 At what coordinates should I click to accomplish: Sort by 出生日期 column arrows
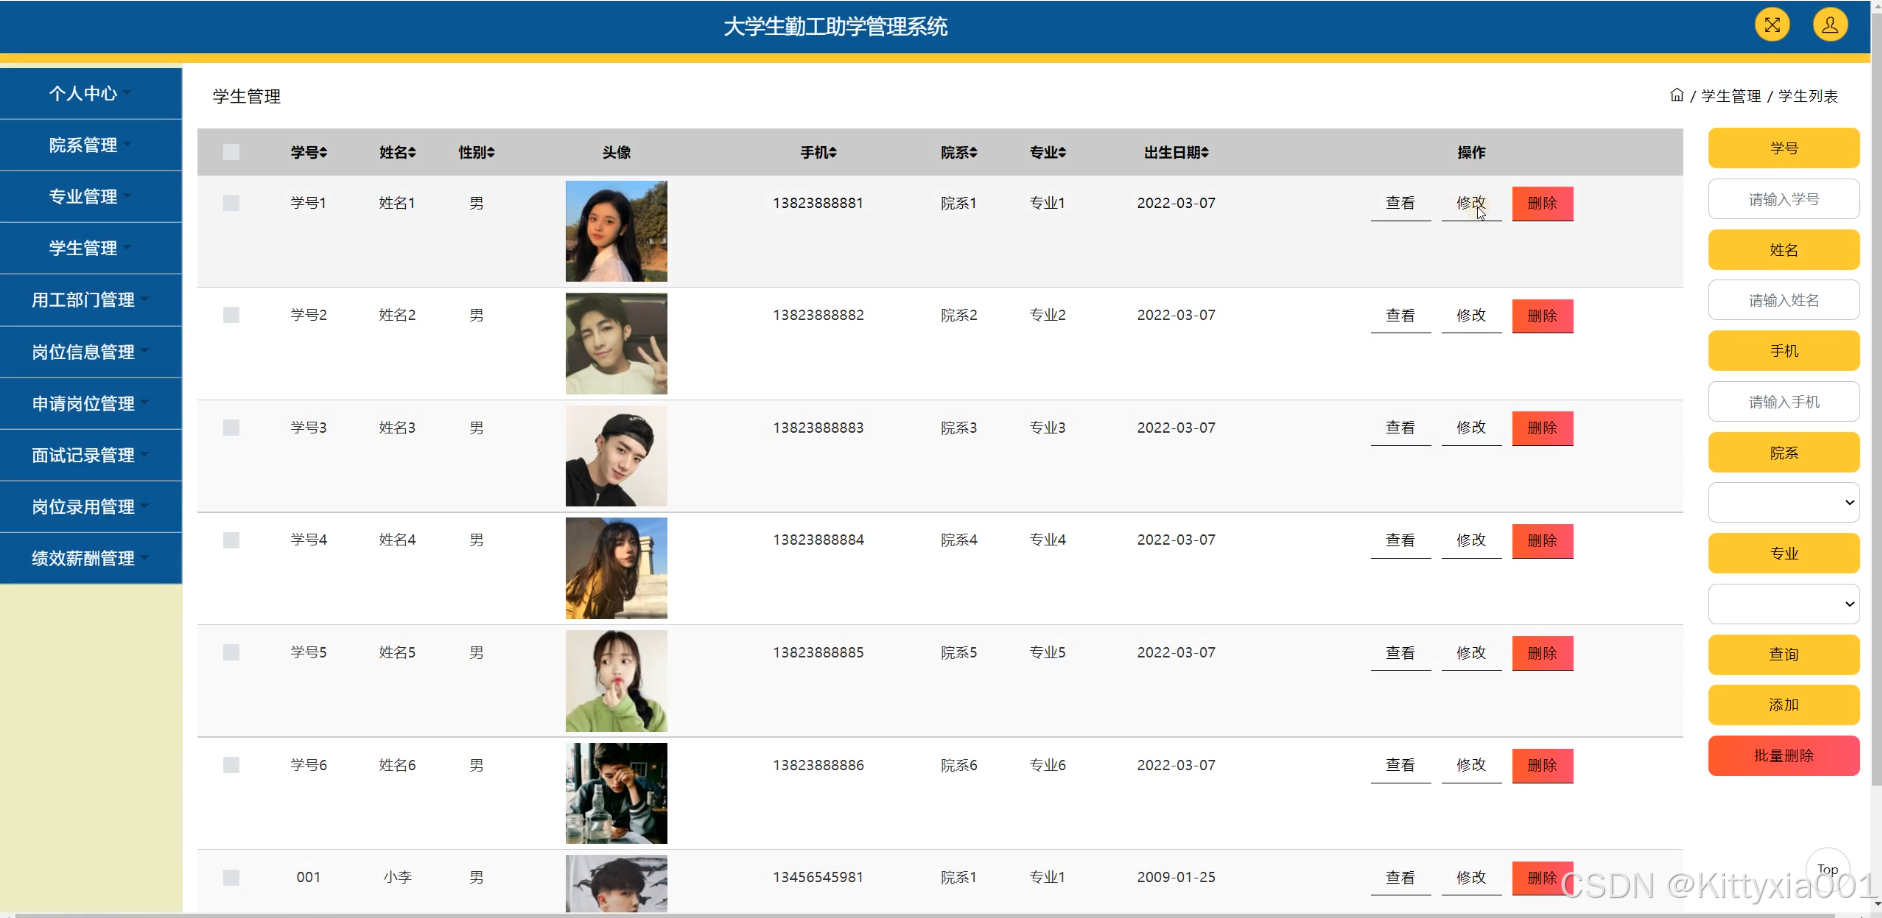point(1205,153)
